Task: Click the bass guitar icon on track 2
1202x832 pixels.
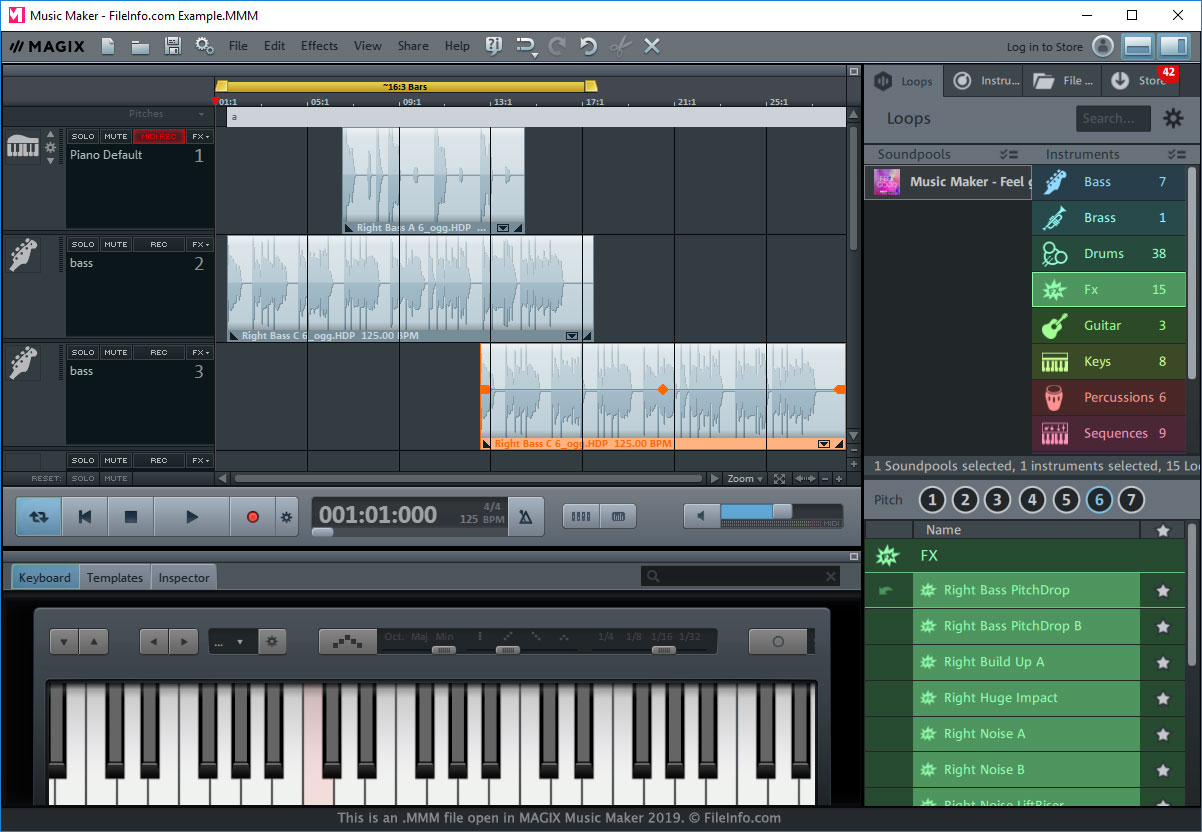Action: click(x=23, y=255)
